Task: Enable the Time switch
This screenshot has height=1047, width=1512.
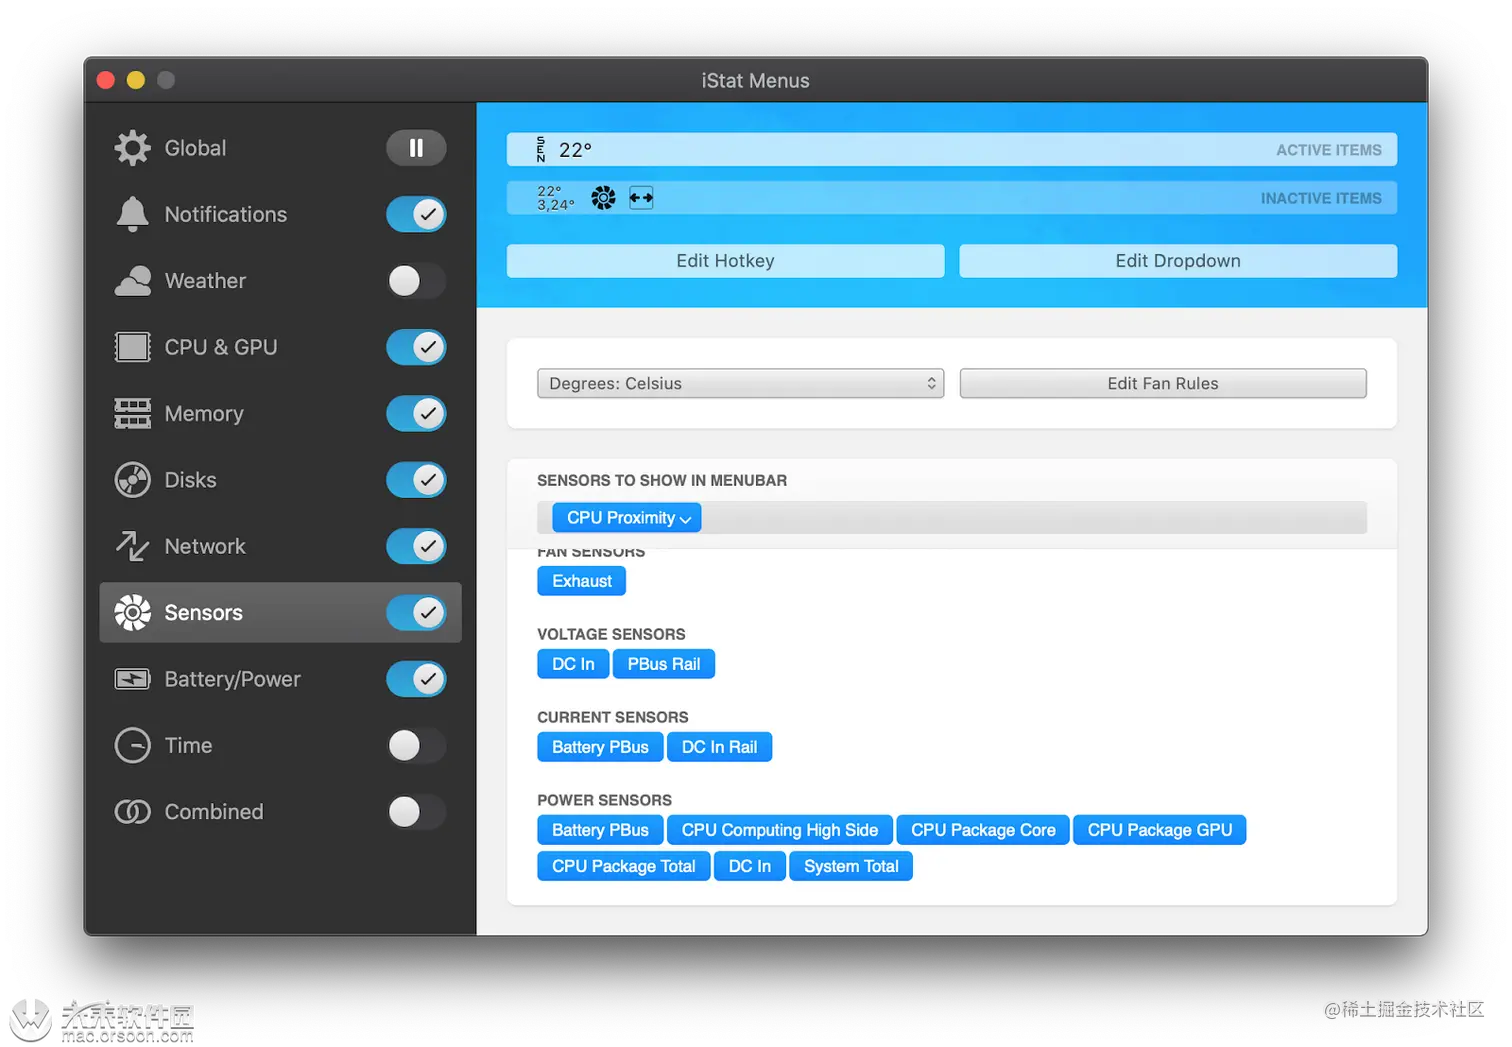Action: point(416,745)
